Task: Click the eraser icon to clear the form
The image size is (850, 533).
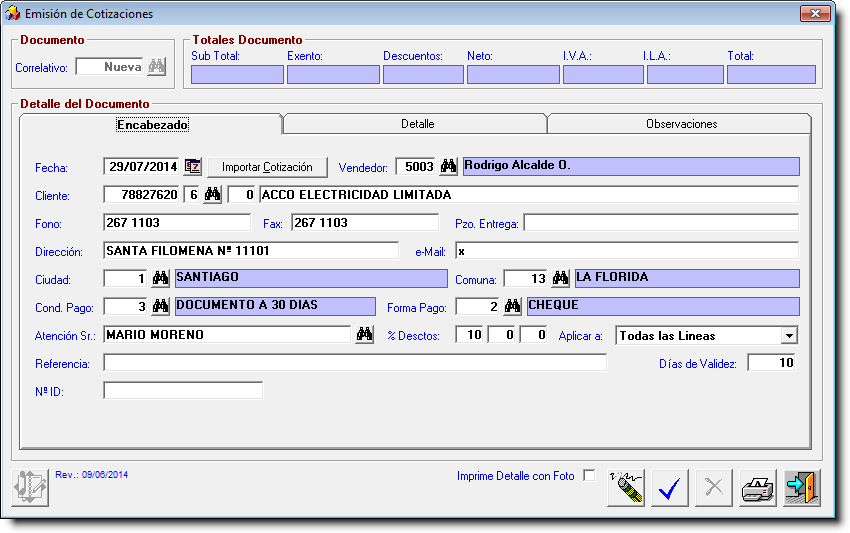Action: point(626,488)
